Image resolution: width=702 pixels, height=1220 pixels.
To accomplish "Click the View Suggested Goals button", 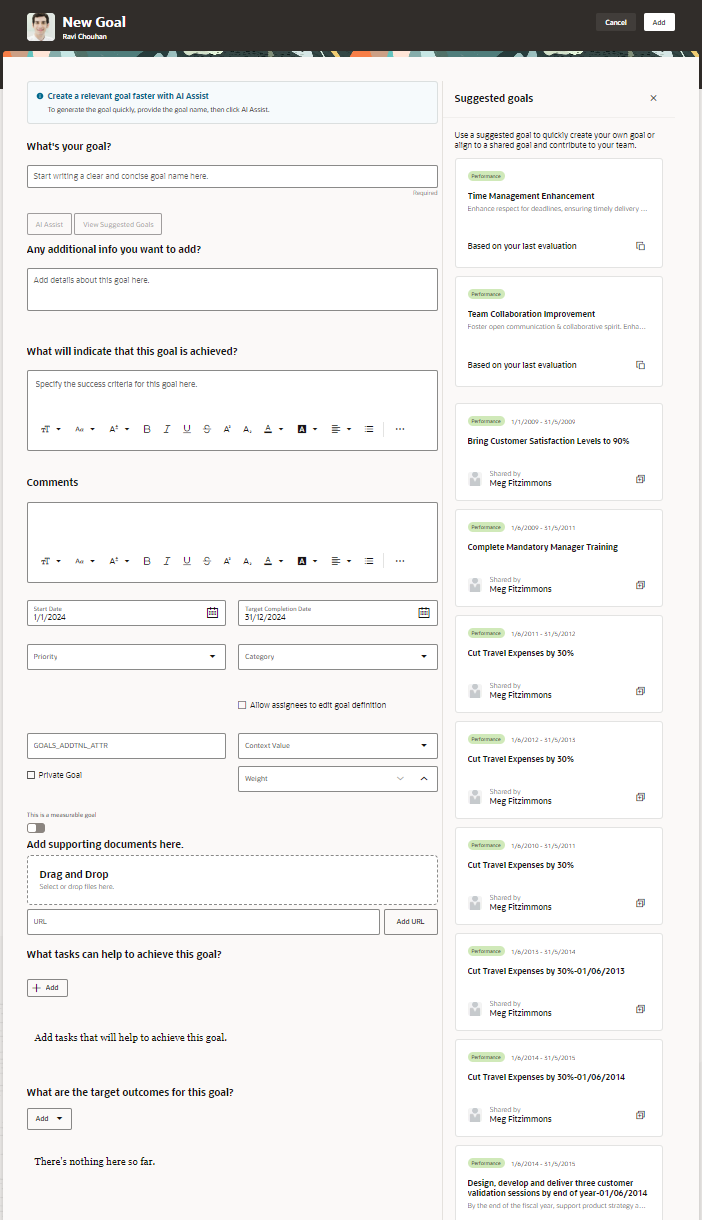I will click(118, 225).
